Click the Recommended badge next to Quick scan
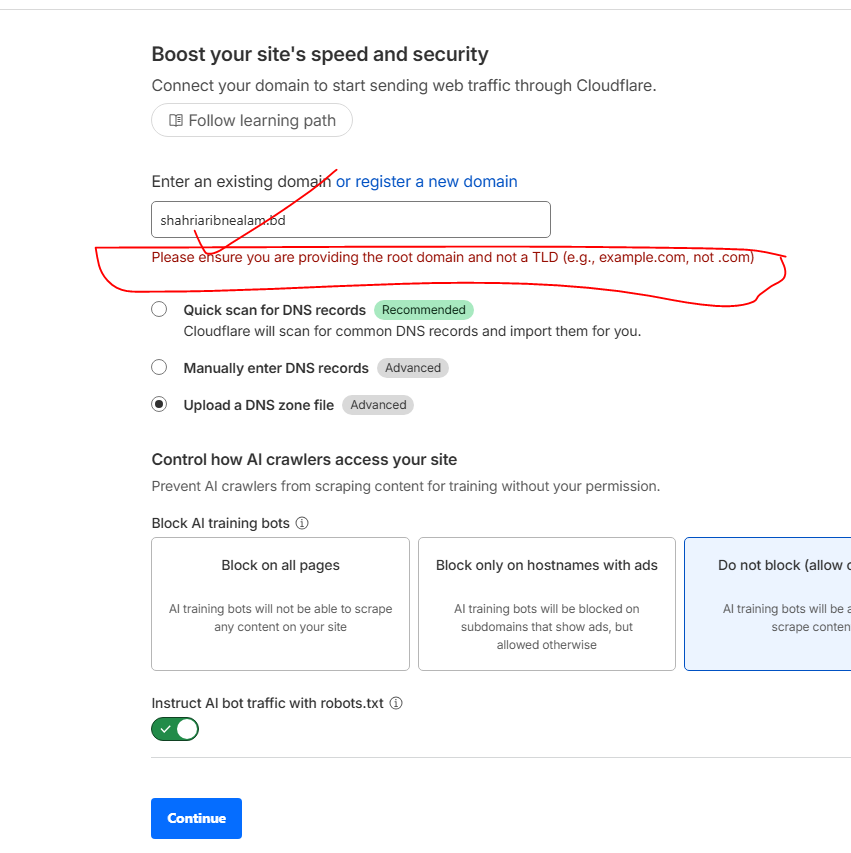Viewport: 851px width, 853px height. [424, 310]
